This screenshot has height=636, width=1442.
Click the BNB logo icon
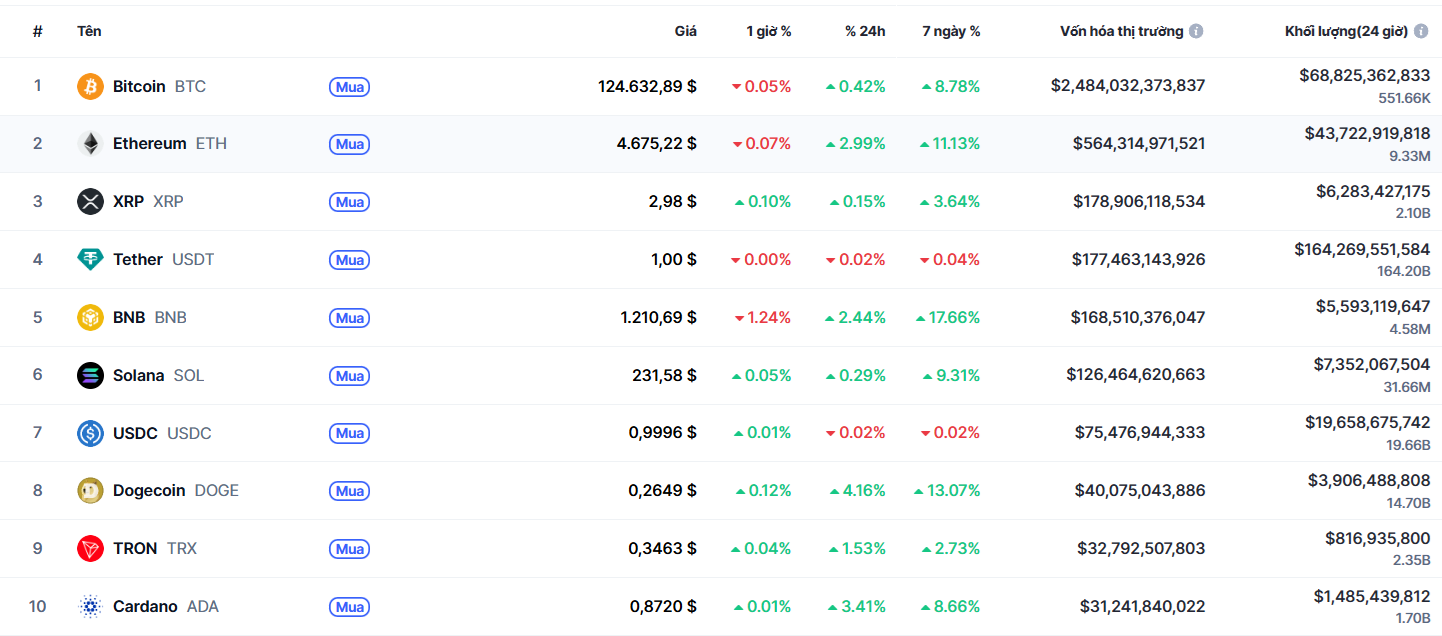(90, 318)
